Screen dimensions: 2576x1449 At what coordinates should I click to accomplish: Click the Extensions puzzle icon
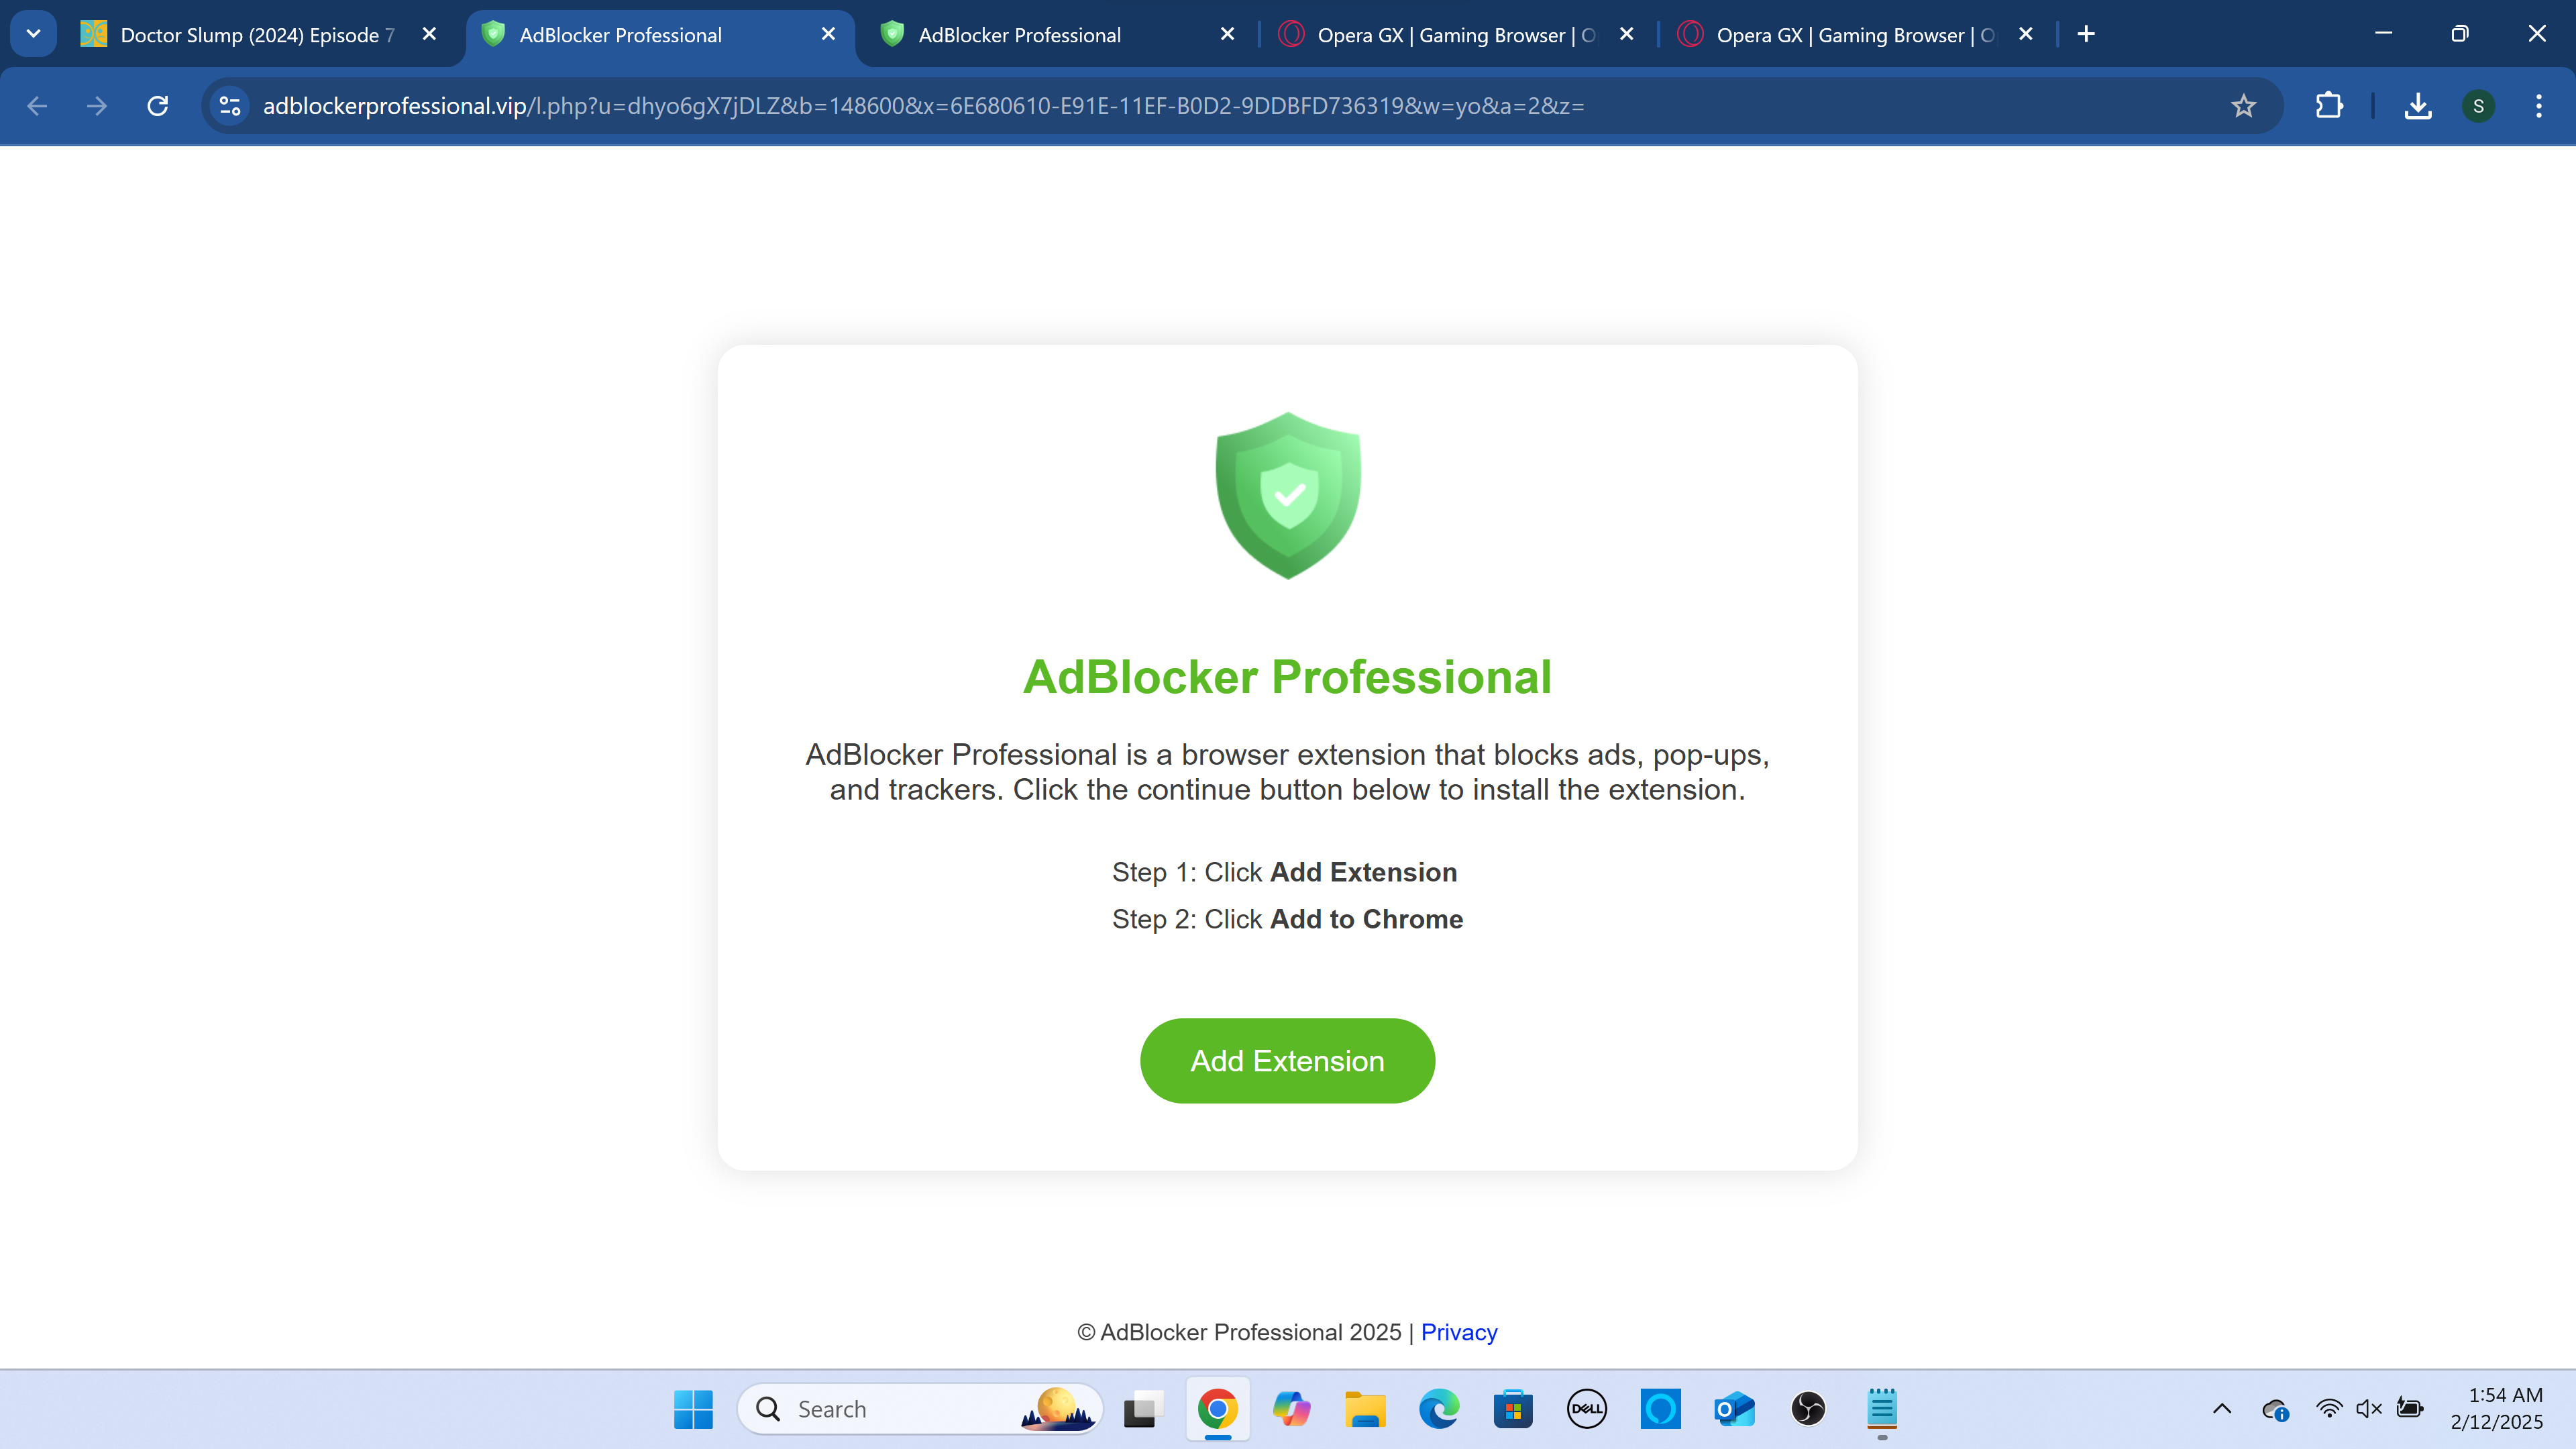[x=2329, y=106]
